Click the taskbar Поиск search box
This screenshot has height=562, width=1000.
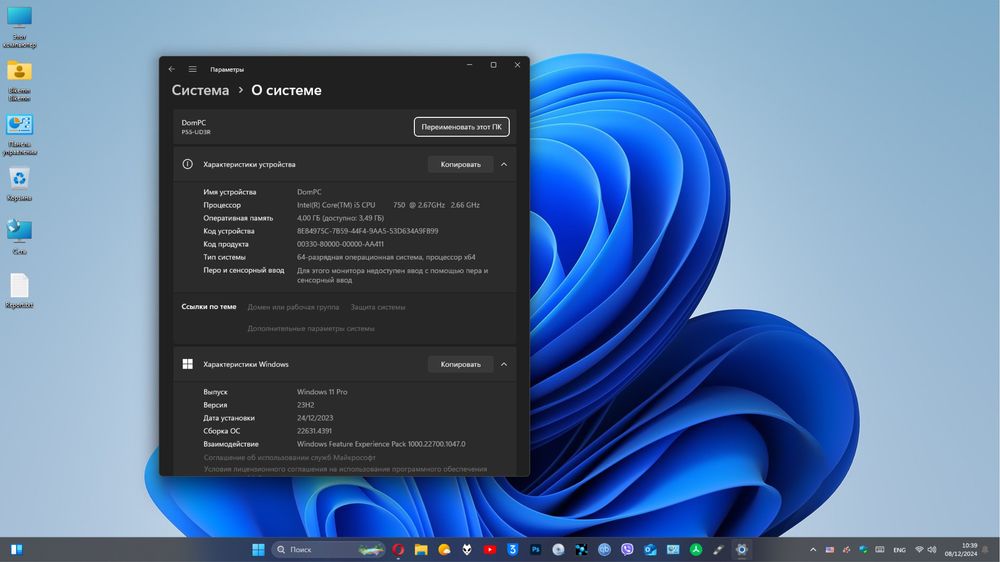[x=330, y=549]
